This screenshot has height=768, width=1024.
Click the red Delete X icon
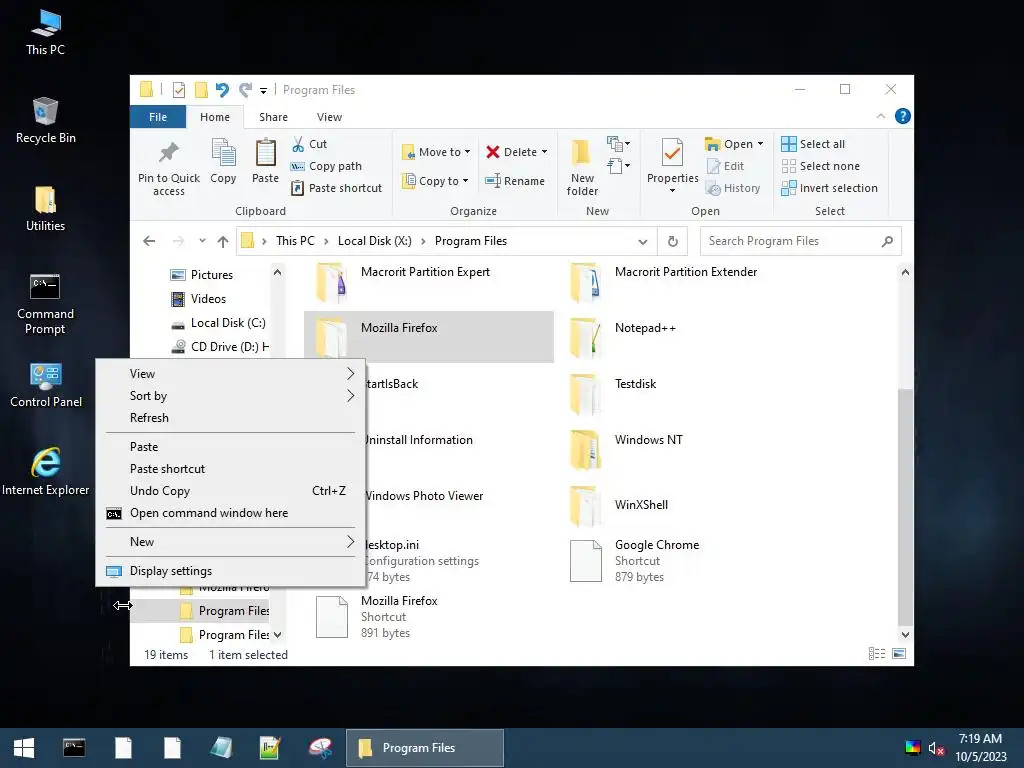493,152
